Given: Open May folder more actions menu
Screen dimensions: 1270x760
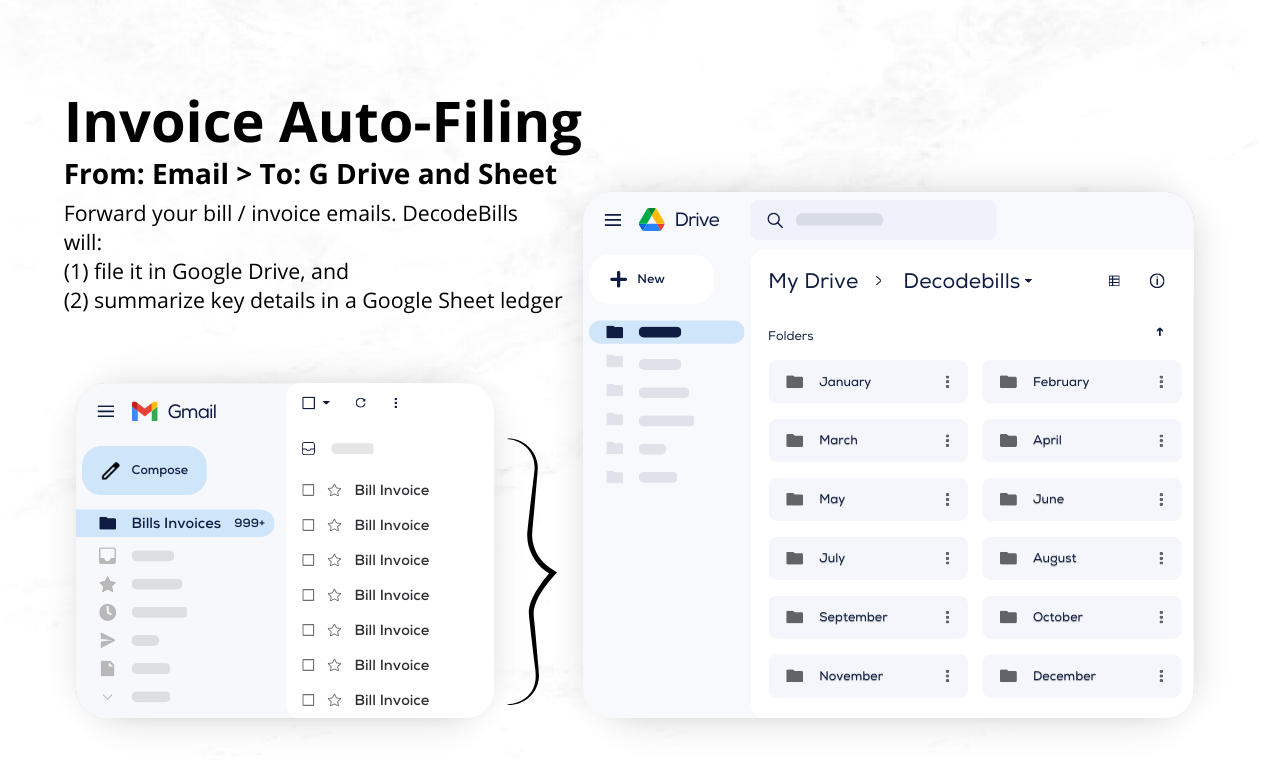Looking at the screenshot, I should pos(947,499).
